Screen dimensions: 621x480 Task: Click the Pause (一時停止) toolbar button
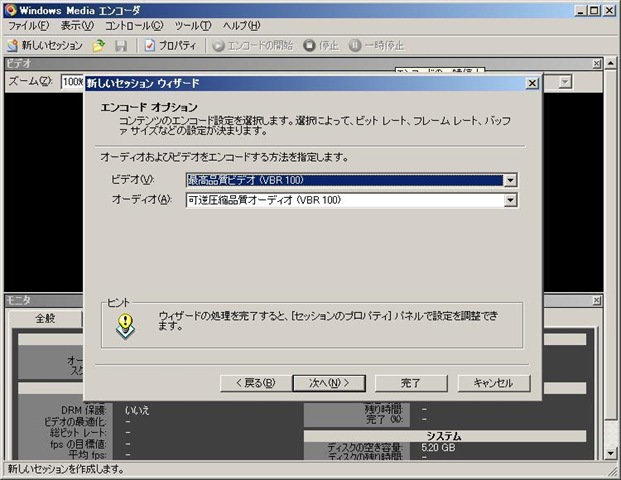pyautogui.click(x=376, y=46)
